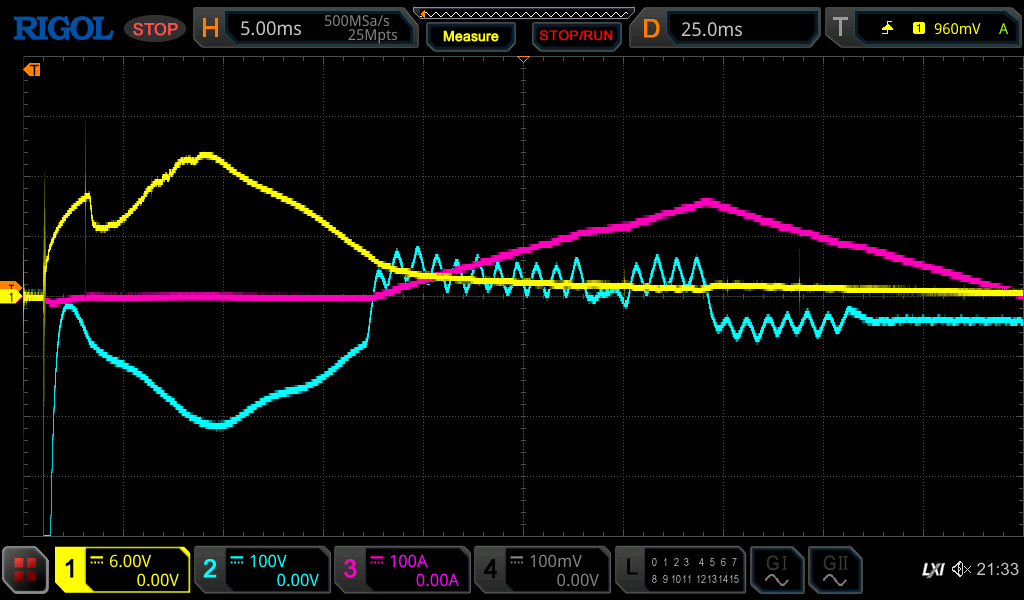Click the muted speaker sound icon
Screen dimensions: 1024x600
(961, 570)
